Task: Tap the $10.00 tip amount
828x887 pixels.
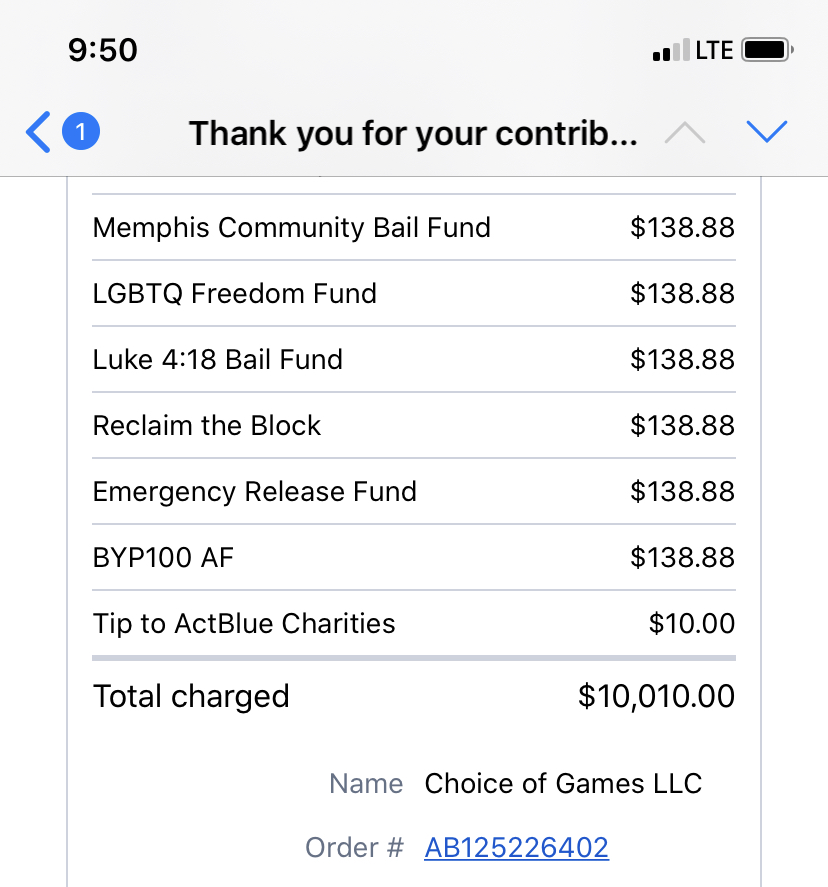Action: coord(692,624)
